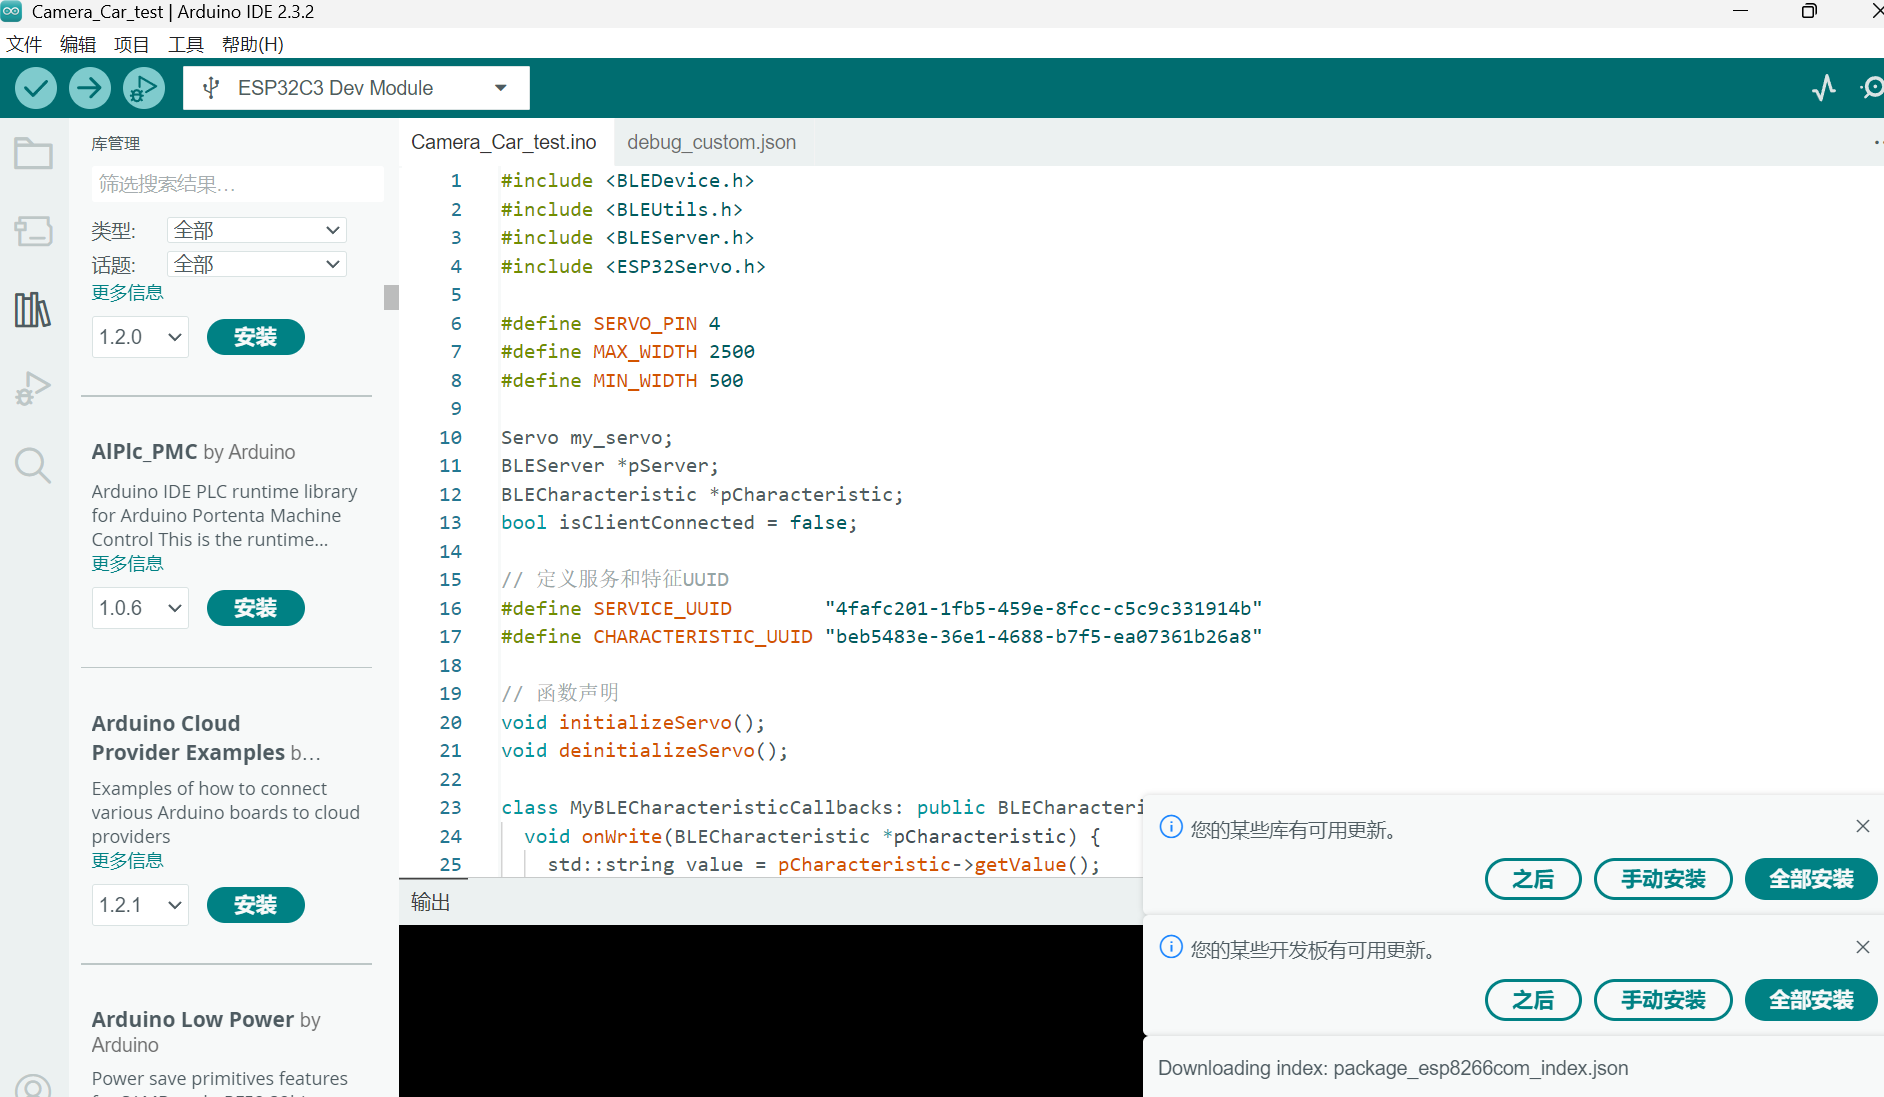Open the 帮助(H) menu
Screen dimensions: 1884x1097
pyautogui.click(x=253, y=44)
